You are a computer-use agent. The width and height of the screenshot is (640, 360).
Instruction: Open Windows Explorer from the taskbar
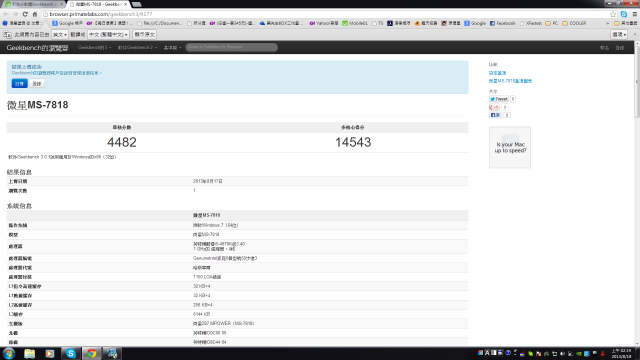pyautogui.click(x=29, y=353)
